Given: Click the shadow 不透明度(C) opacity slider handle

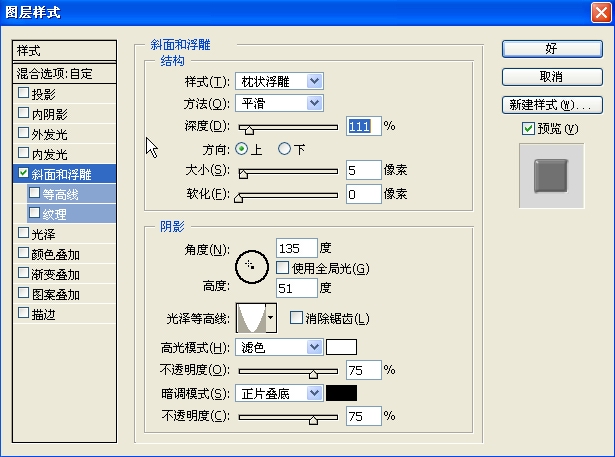Looking at the screenshot, I should tap(313, 420).
